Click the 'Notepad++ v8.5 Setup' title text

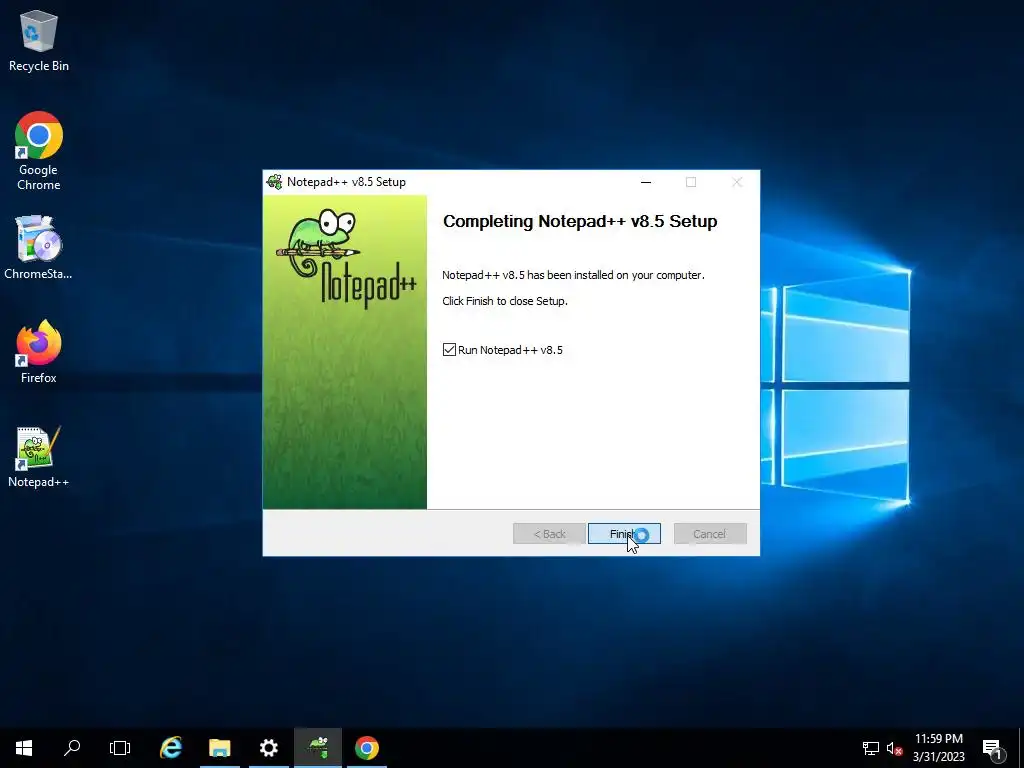[x=346, y=182]
